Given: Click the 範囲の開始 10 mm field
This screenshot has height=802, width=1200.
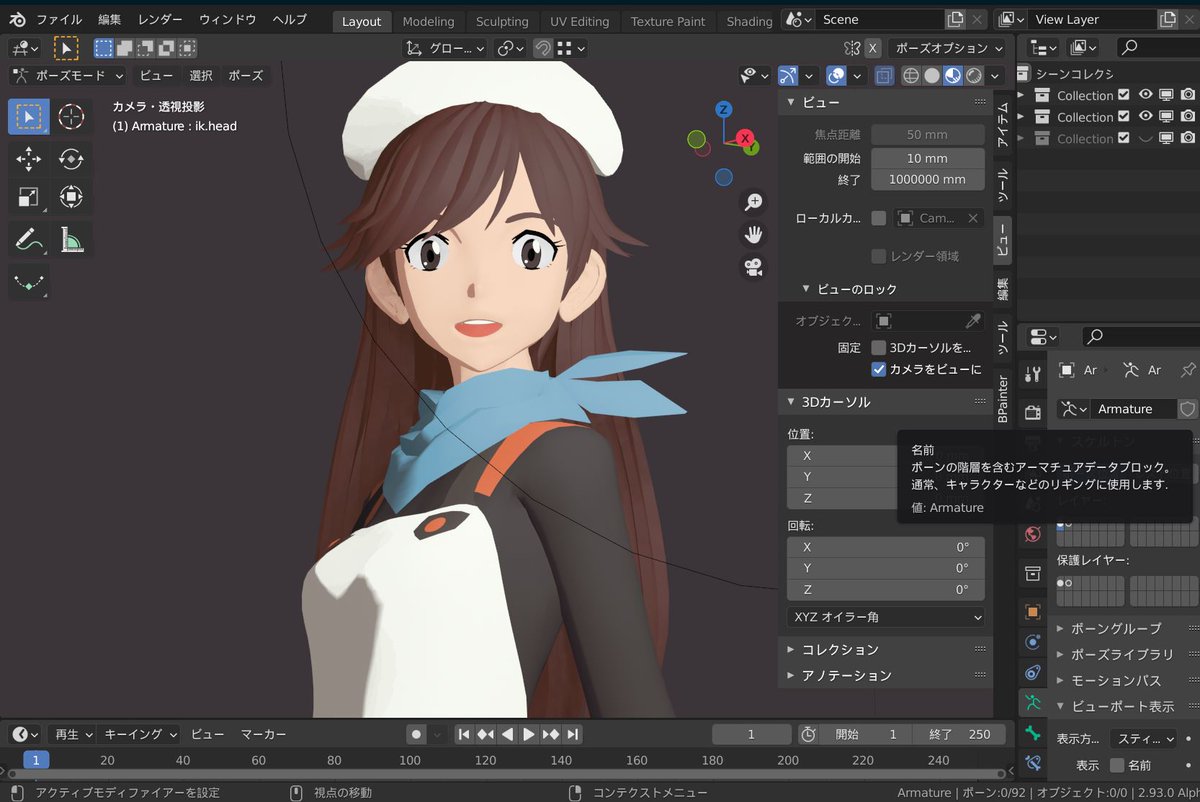Looking at the screenshot, I should pyautogui.click(x=927, y=158).
